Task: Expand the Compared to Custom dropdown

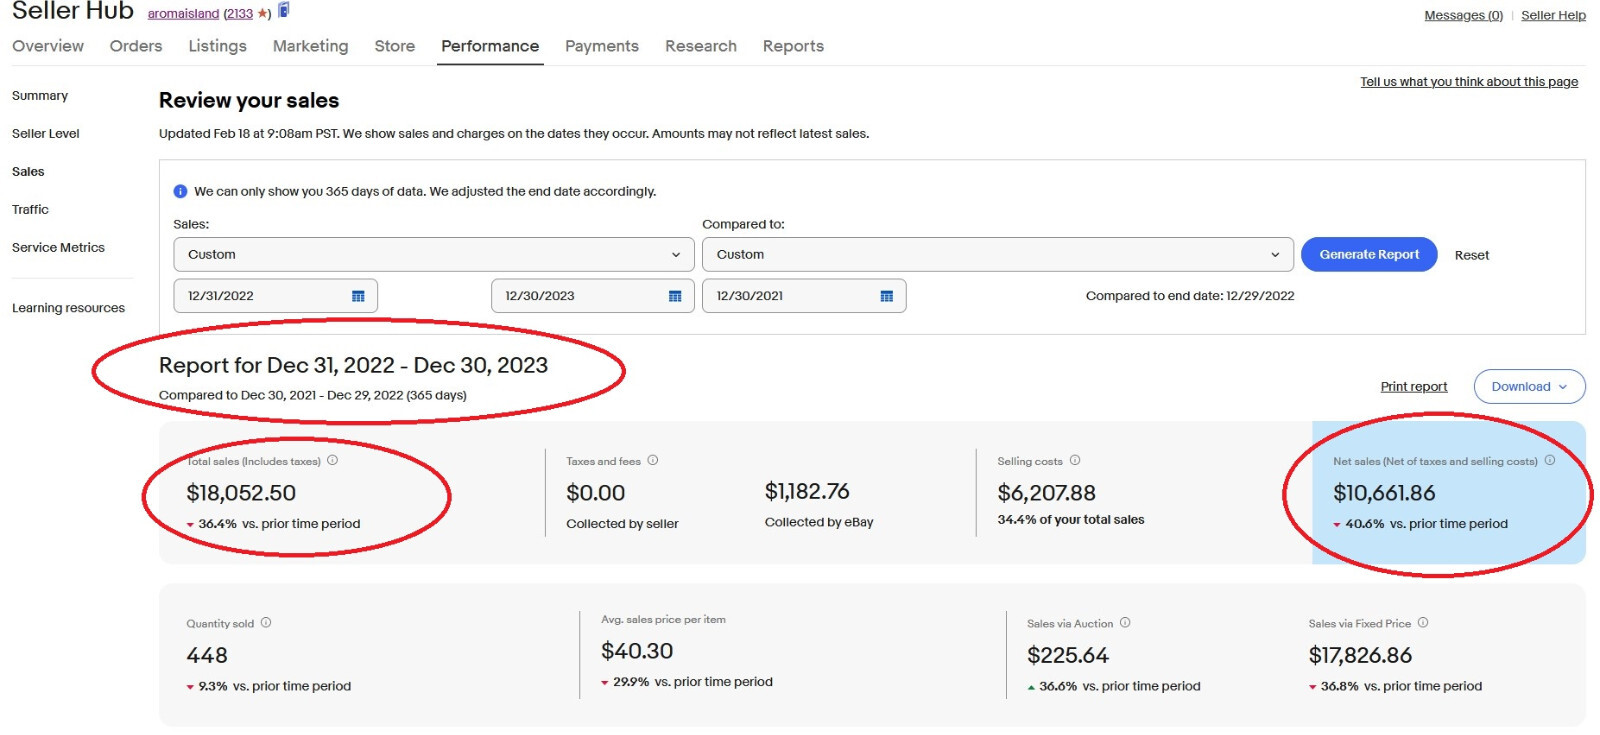Action: coord(998,255)
